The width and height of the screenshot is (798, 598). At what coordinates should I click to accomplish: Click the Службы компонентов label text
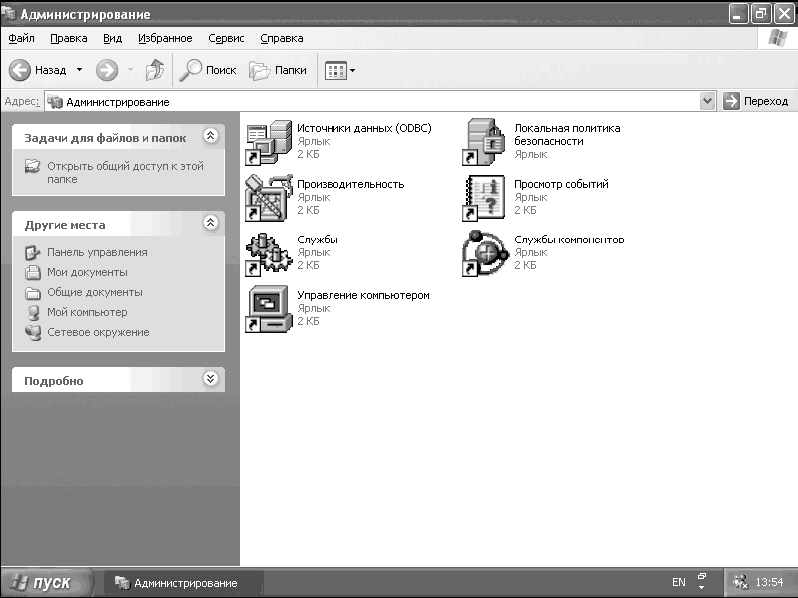point(569,239)
